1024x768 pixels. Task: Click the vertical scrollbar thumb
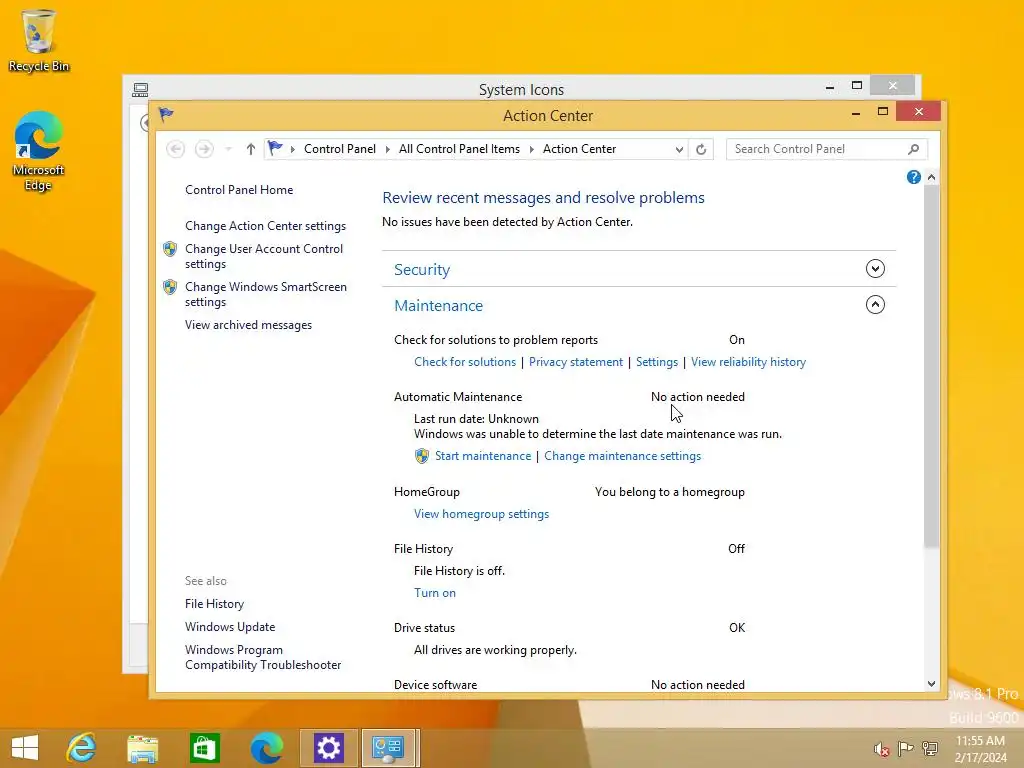931,366
